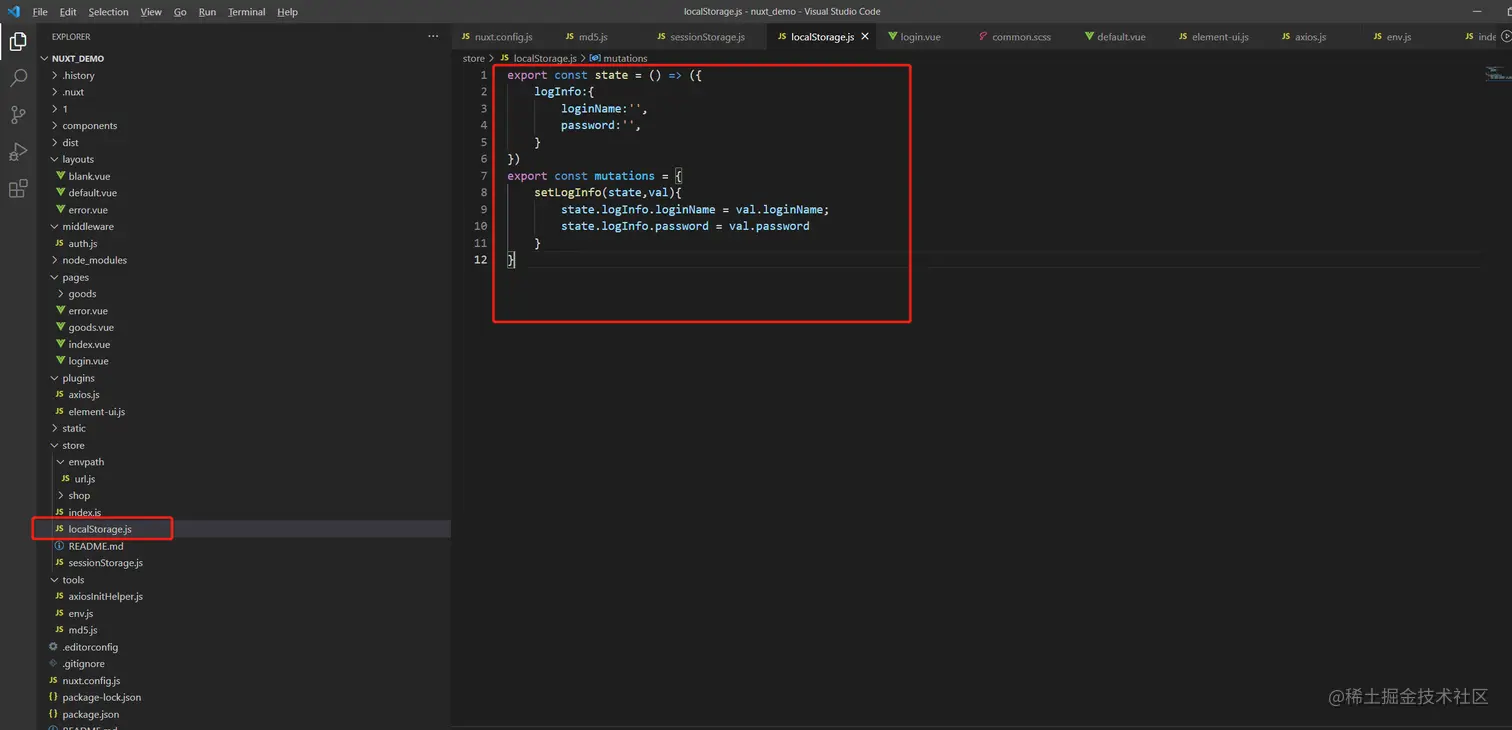Close the localStorage.js editor tab
1512x730 pixels.
(x=865, y=36)
